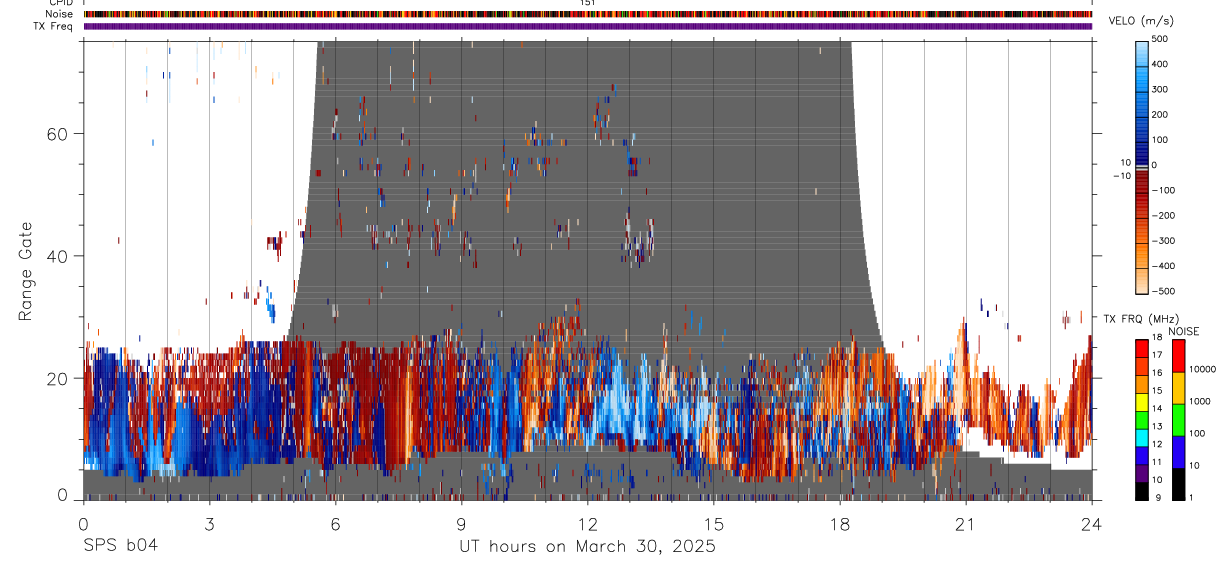The width and height of the screenshot is (1228, 567).
Task: Click the x-axis hour label 12
Action: coord(587,523)
